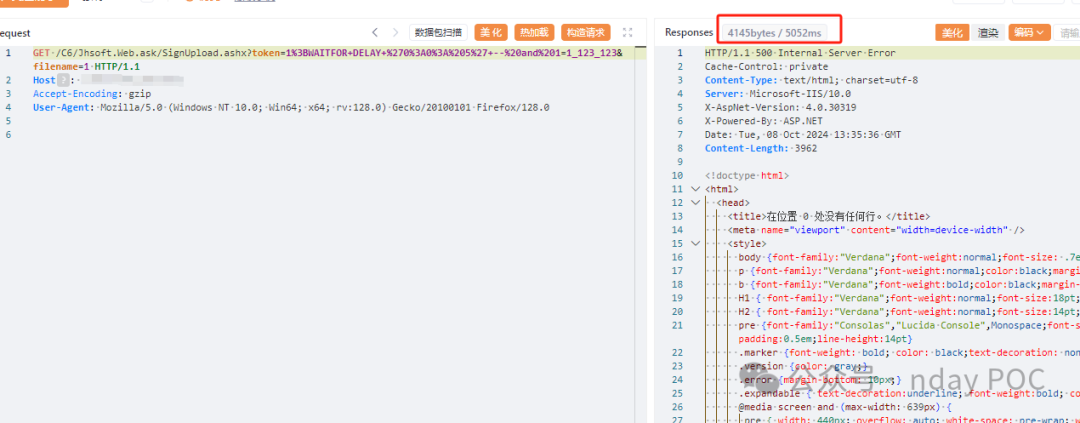Click the User-Agent header line
1080x423 pixels.
coord(291,107)
